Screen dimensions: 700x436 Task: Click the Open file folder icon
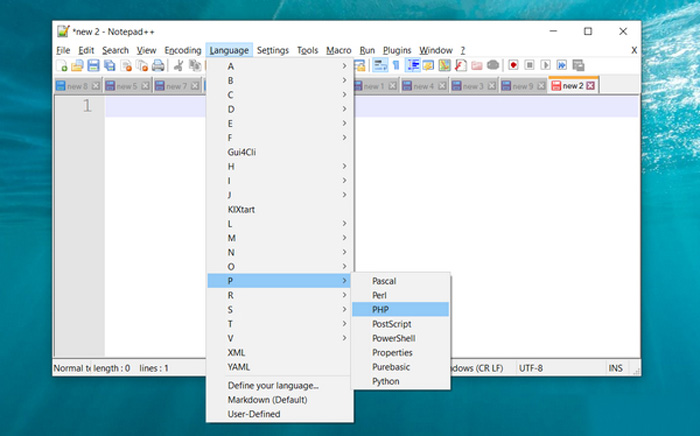pos(77,66)
